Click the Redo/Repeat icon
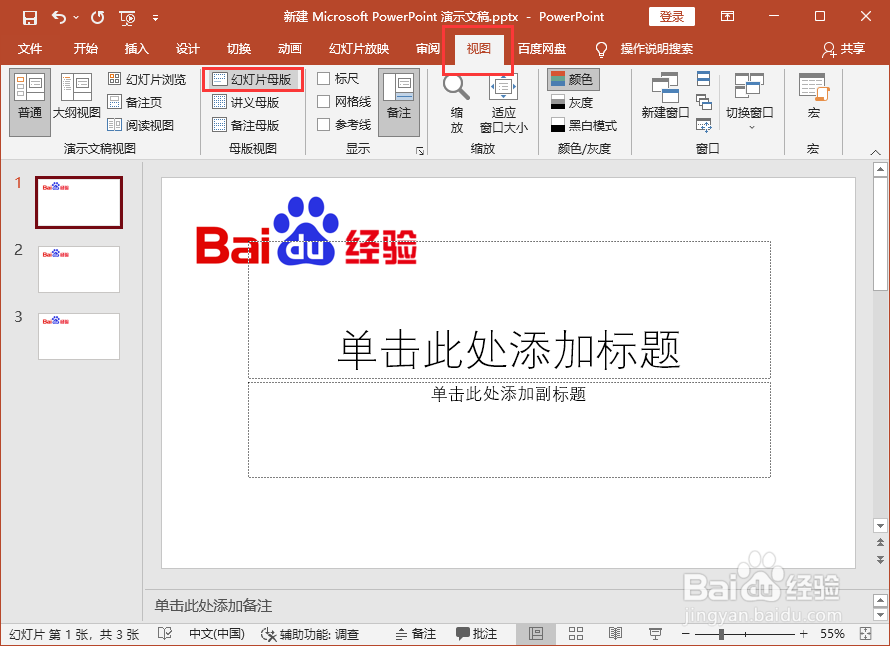This screenshot has width=890, height=646. click(x=97, y=18)
